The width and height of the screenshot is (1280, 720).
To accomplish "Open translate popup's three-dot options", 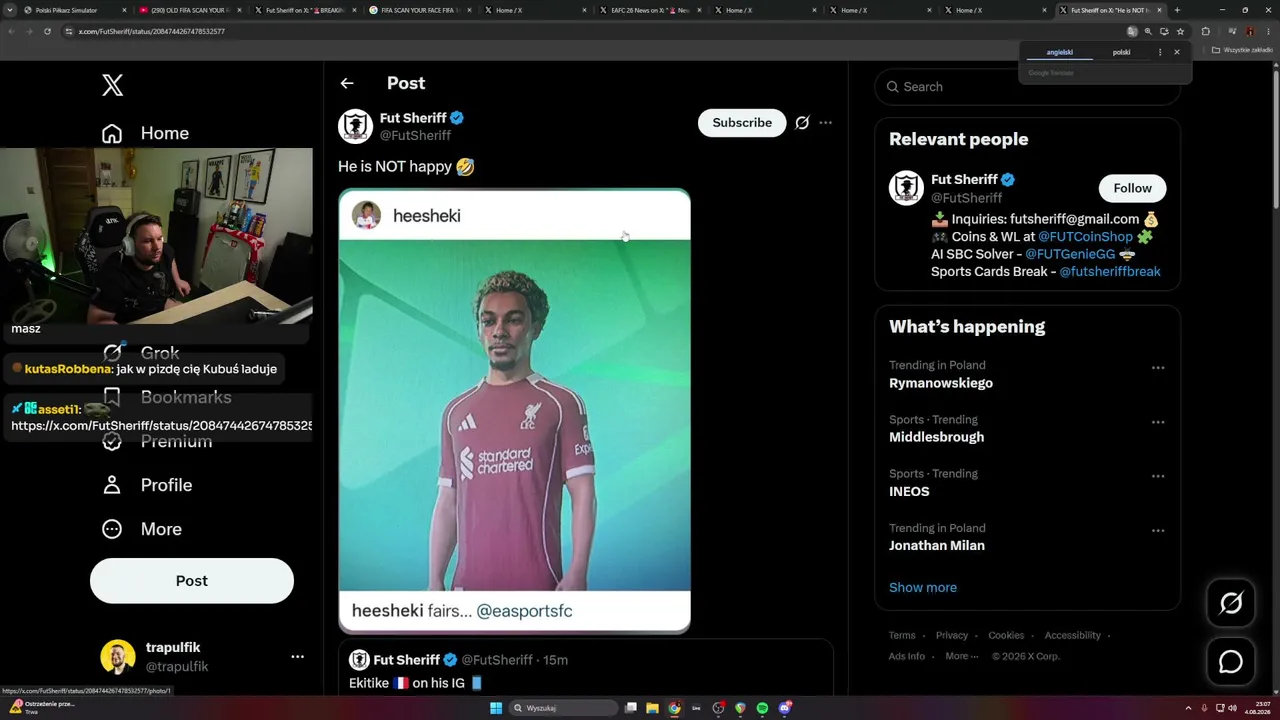I will 1160,52.
